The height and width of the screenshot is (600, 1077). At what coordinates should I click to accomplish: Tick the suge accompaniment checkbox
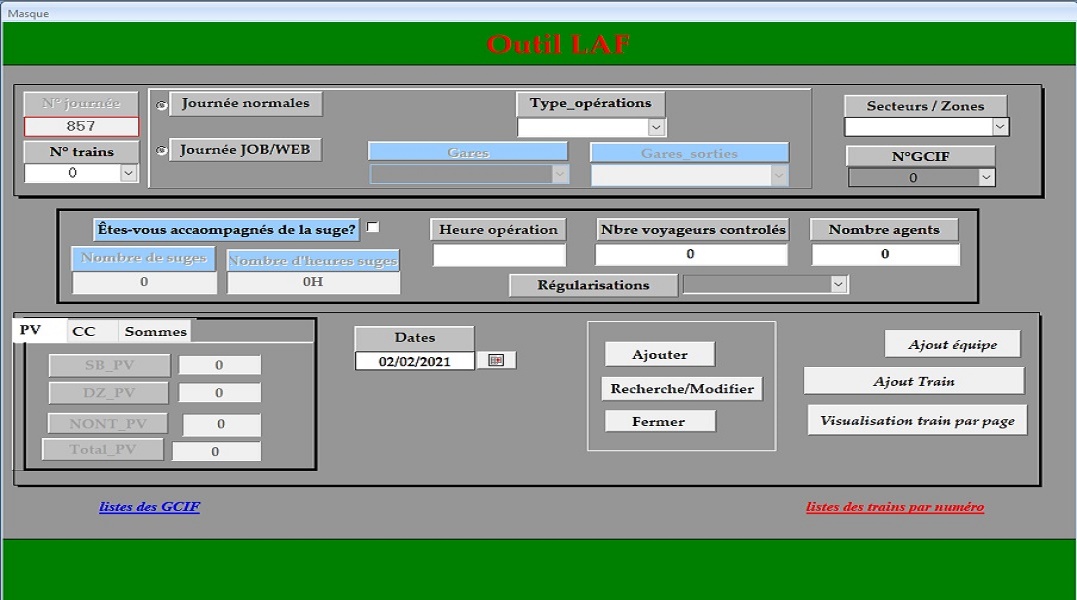pos(373,228)
